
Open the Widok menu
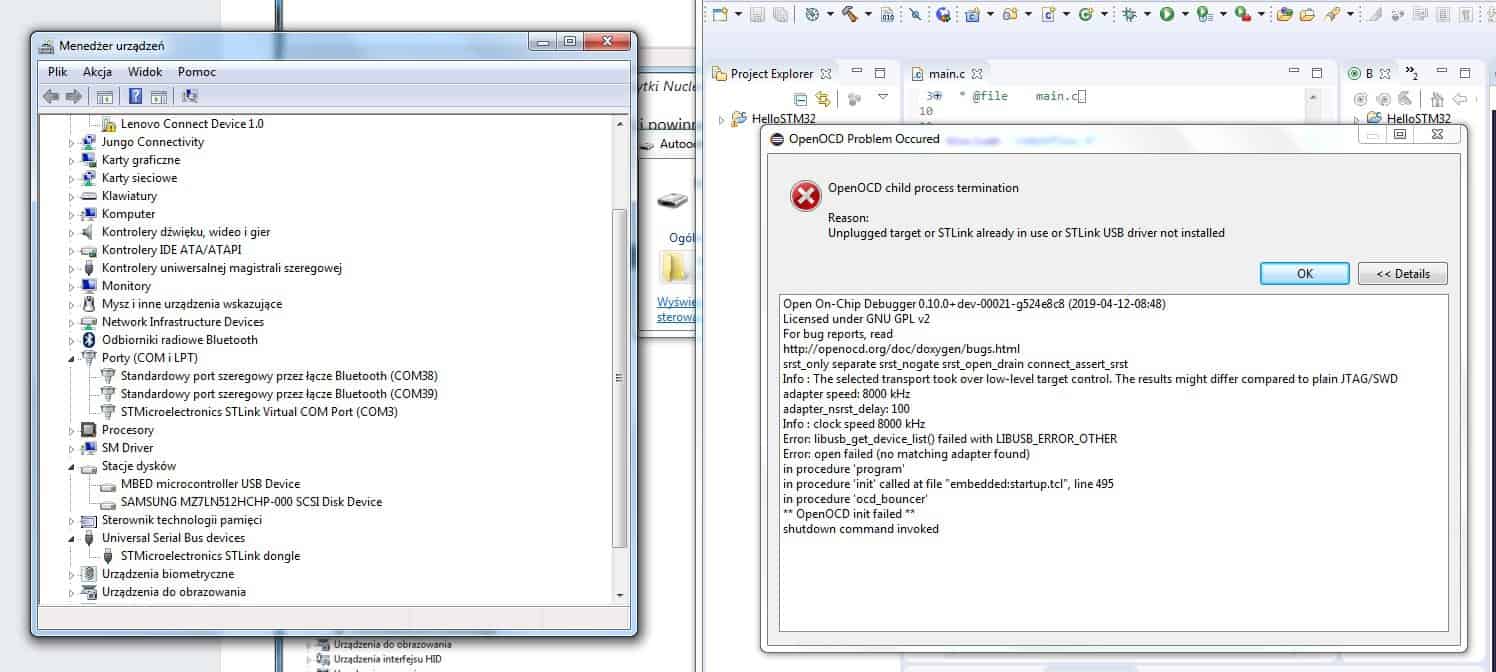(145, 72)
